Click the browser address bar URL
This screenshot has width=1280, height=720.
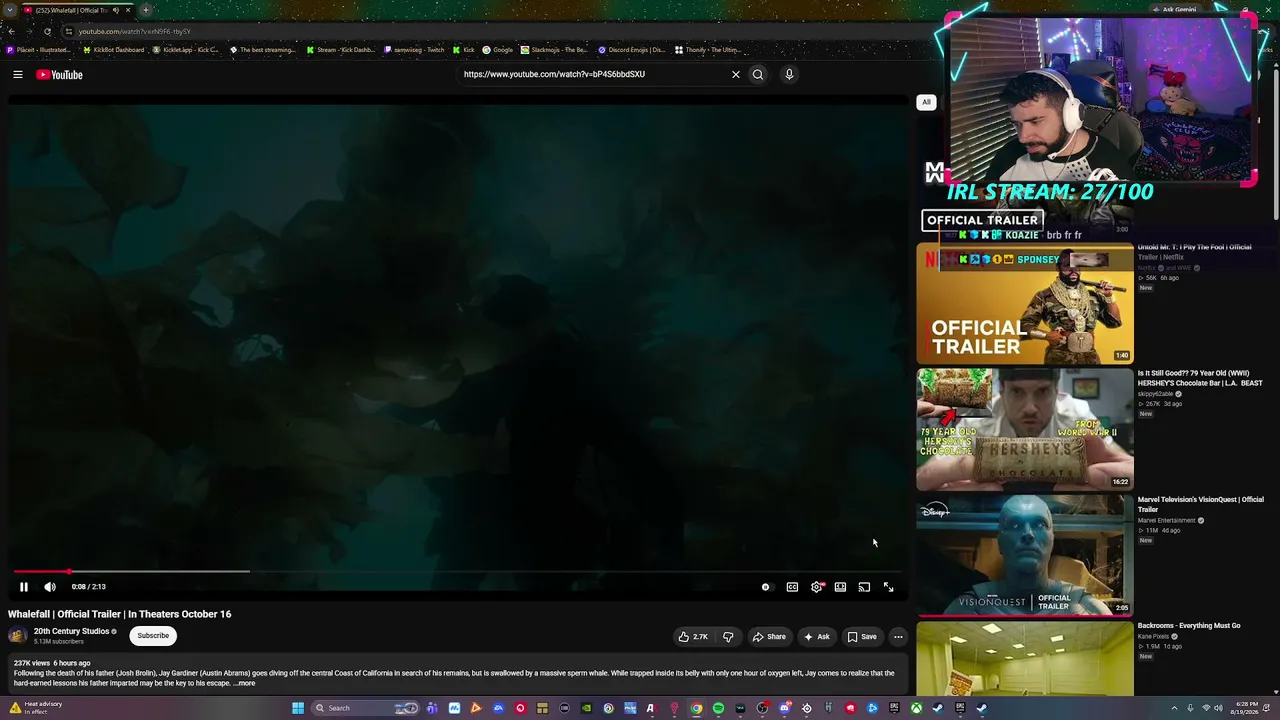[x=135, y=31]
